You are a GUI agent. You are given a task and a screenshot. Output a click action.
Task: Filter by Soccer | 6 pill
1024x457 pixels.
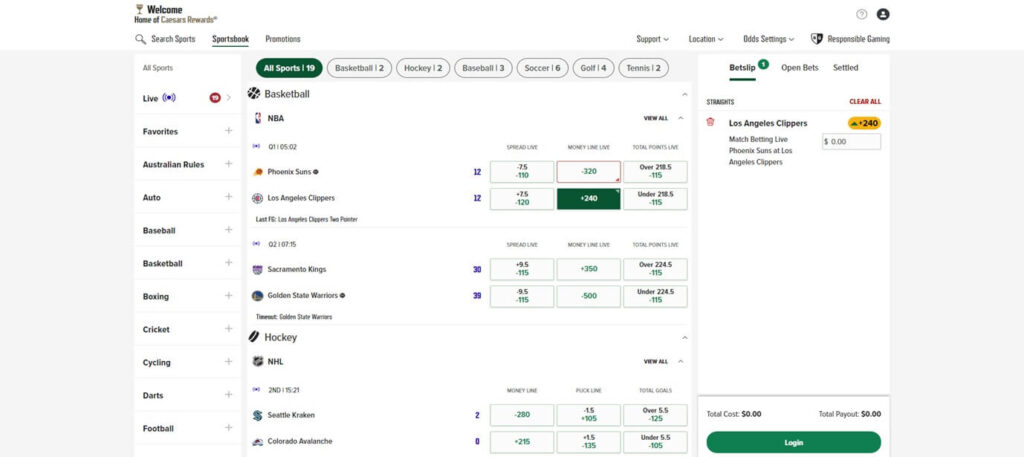click(x=543, y=68)
